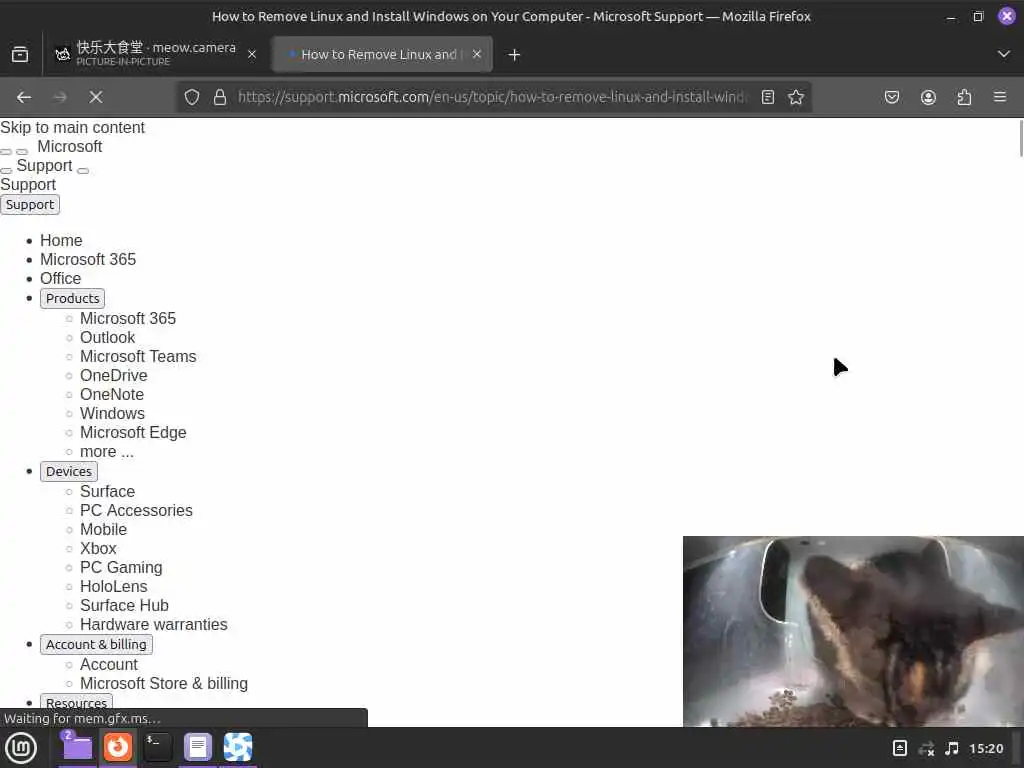1024x768 pixels.
Task: Open Surface under Devices
Action: [108, 491]
